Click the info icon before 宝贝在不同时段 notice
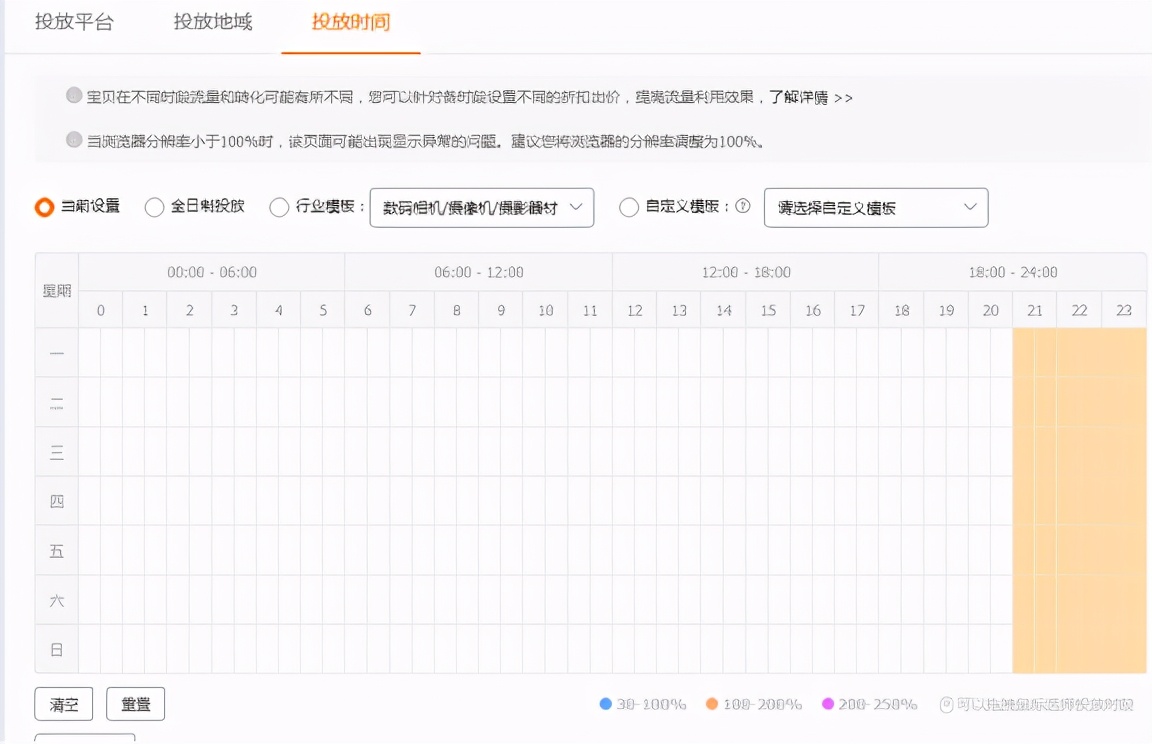This screenshot has height=744, width=1152. coord(74,95)
